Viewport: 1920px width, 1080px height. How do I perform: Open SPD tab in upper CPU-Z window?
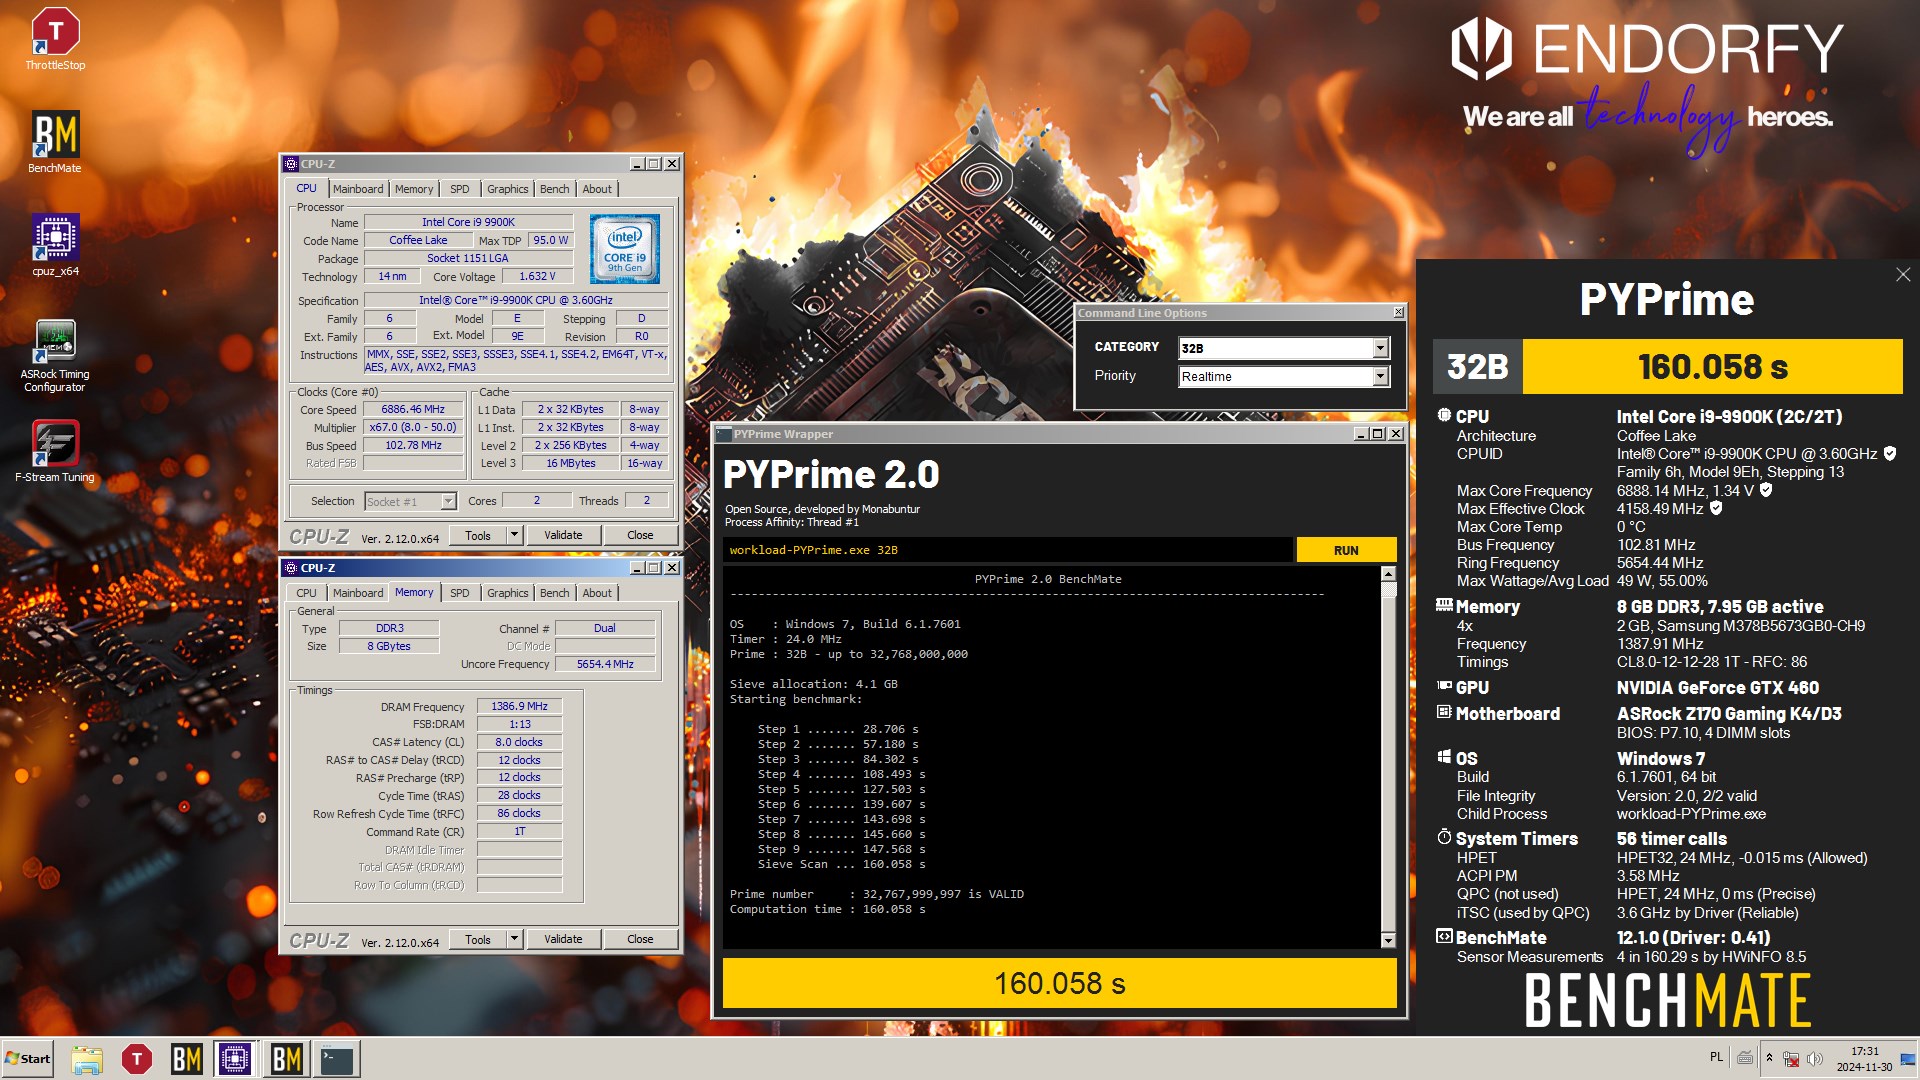(x=459, y=189)
